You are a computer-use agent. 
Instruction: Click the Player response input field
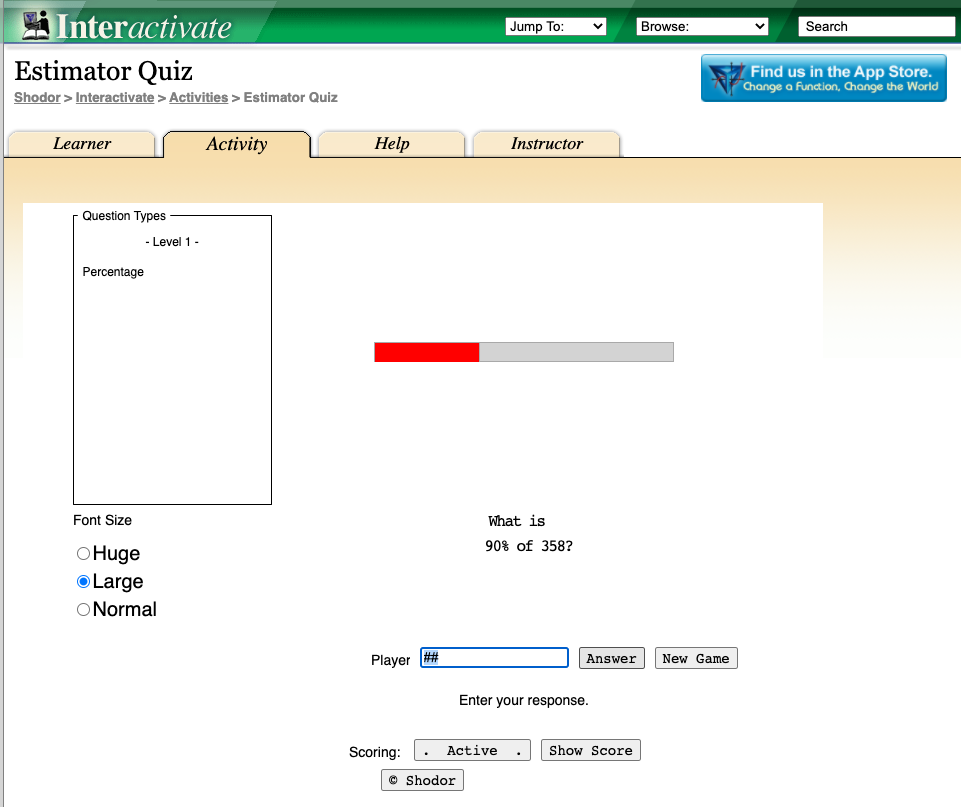click(x=494, y=658)
